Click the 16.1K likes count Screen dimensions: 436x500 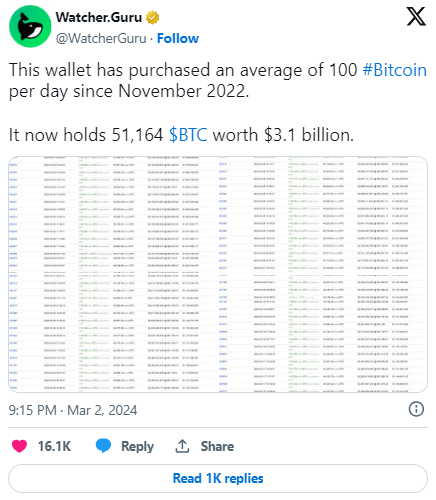pyautogui.click(x=54, y=446)
